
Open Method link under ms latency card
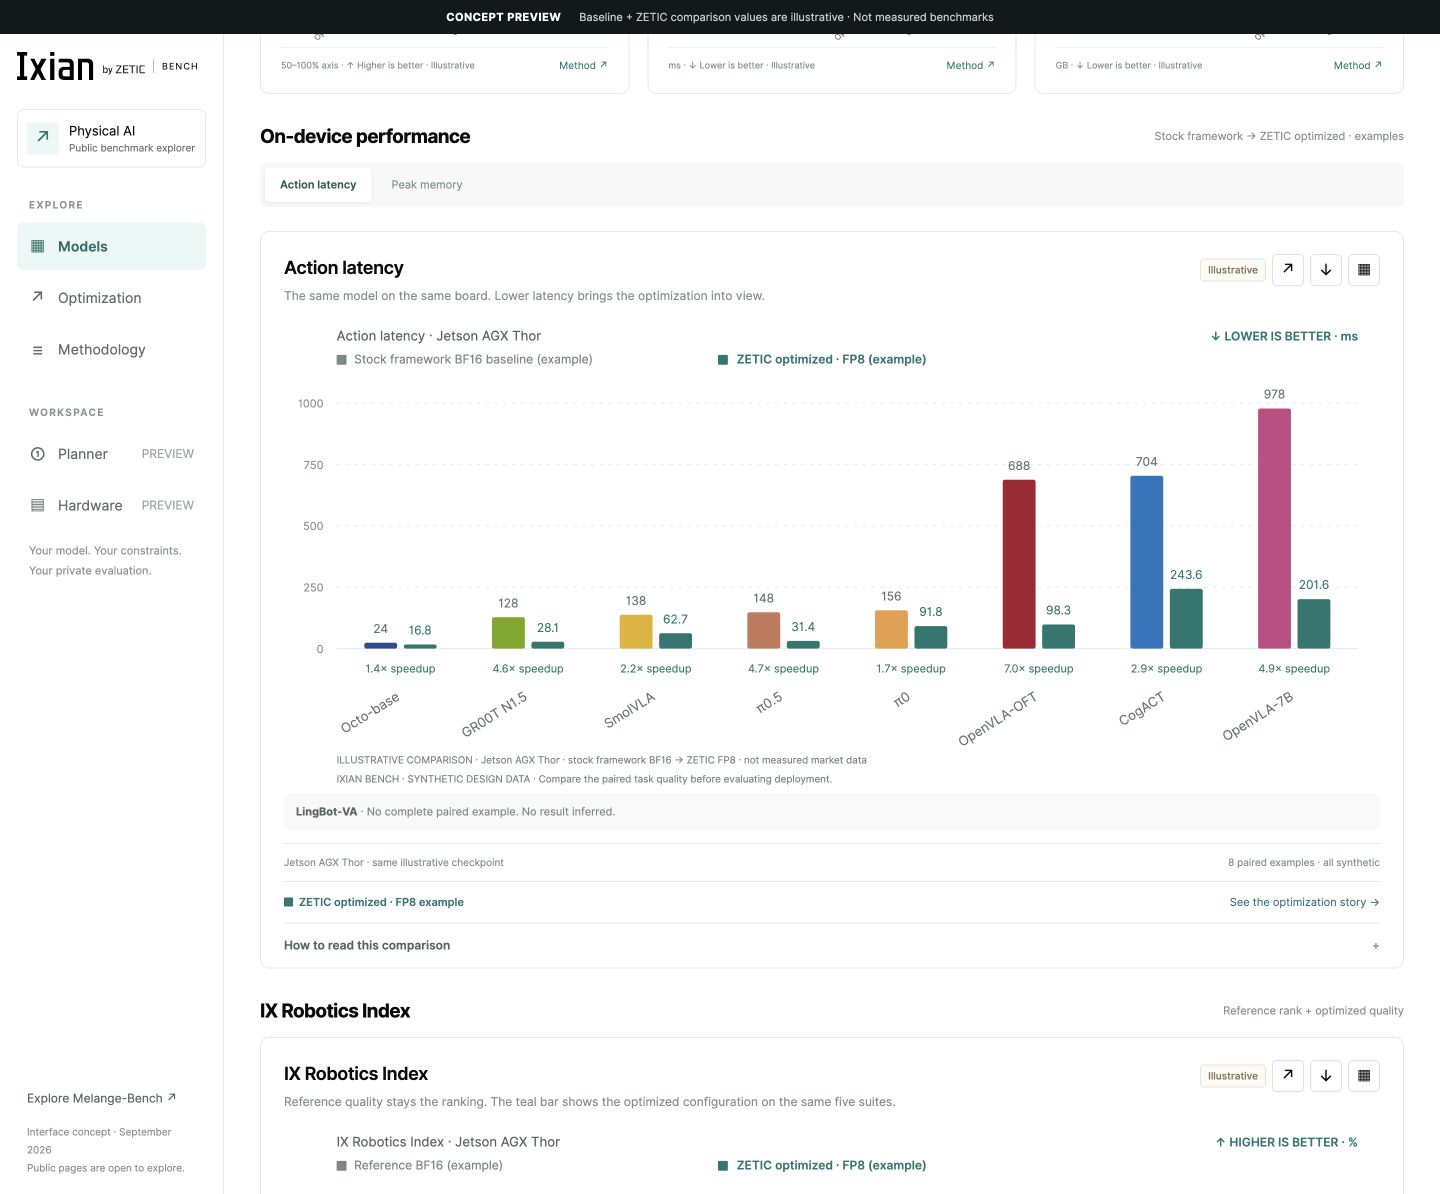[x=970, y=65]
